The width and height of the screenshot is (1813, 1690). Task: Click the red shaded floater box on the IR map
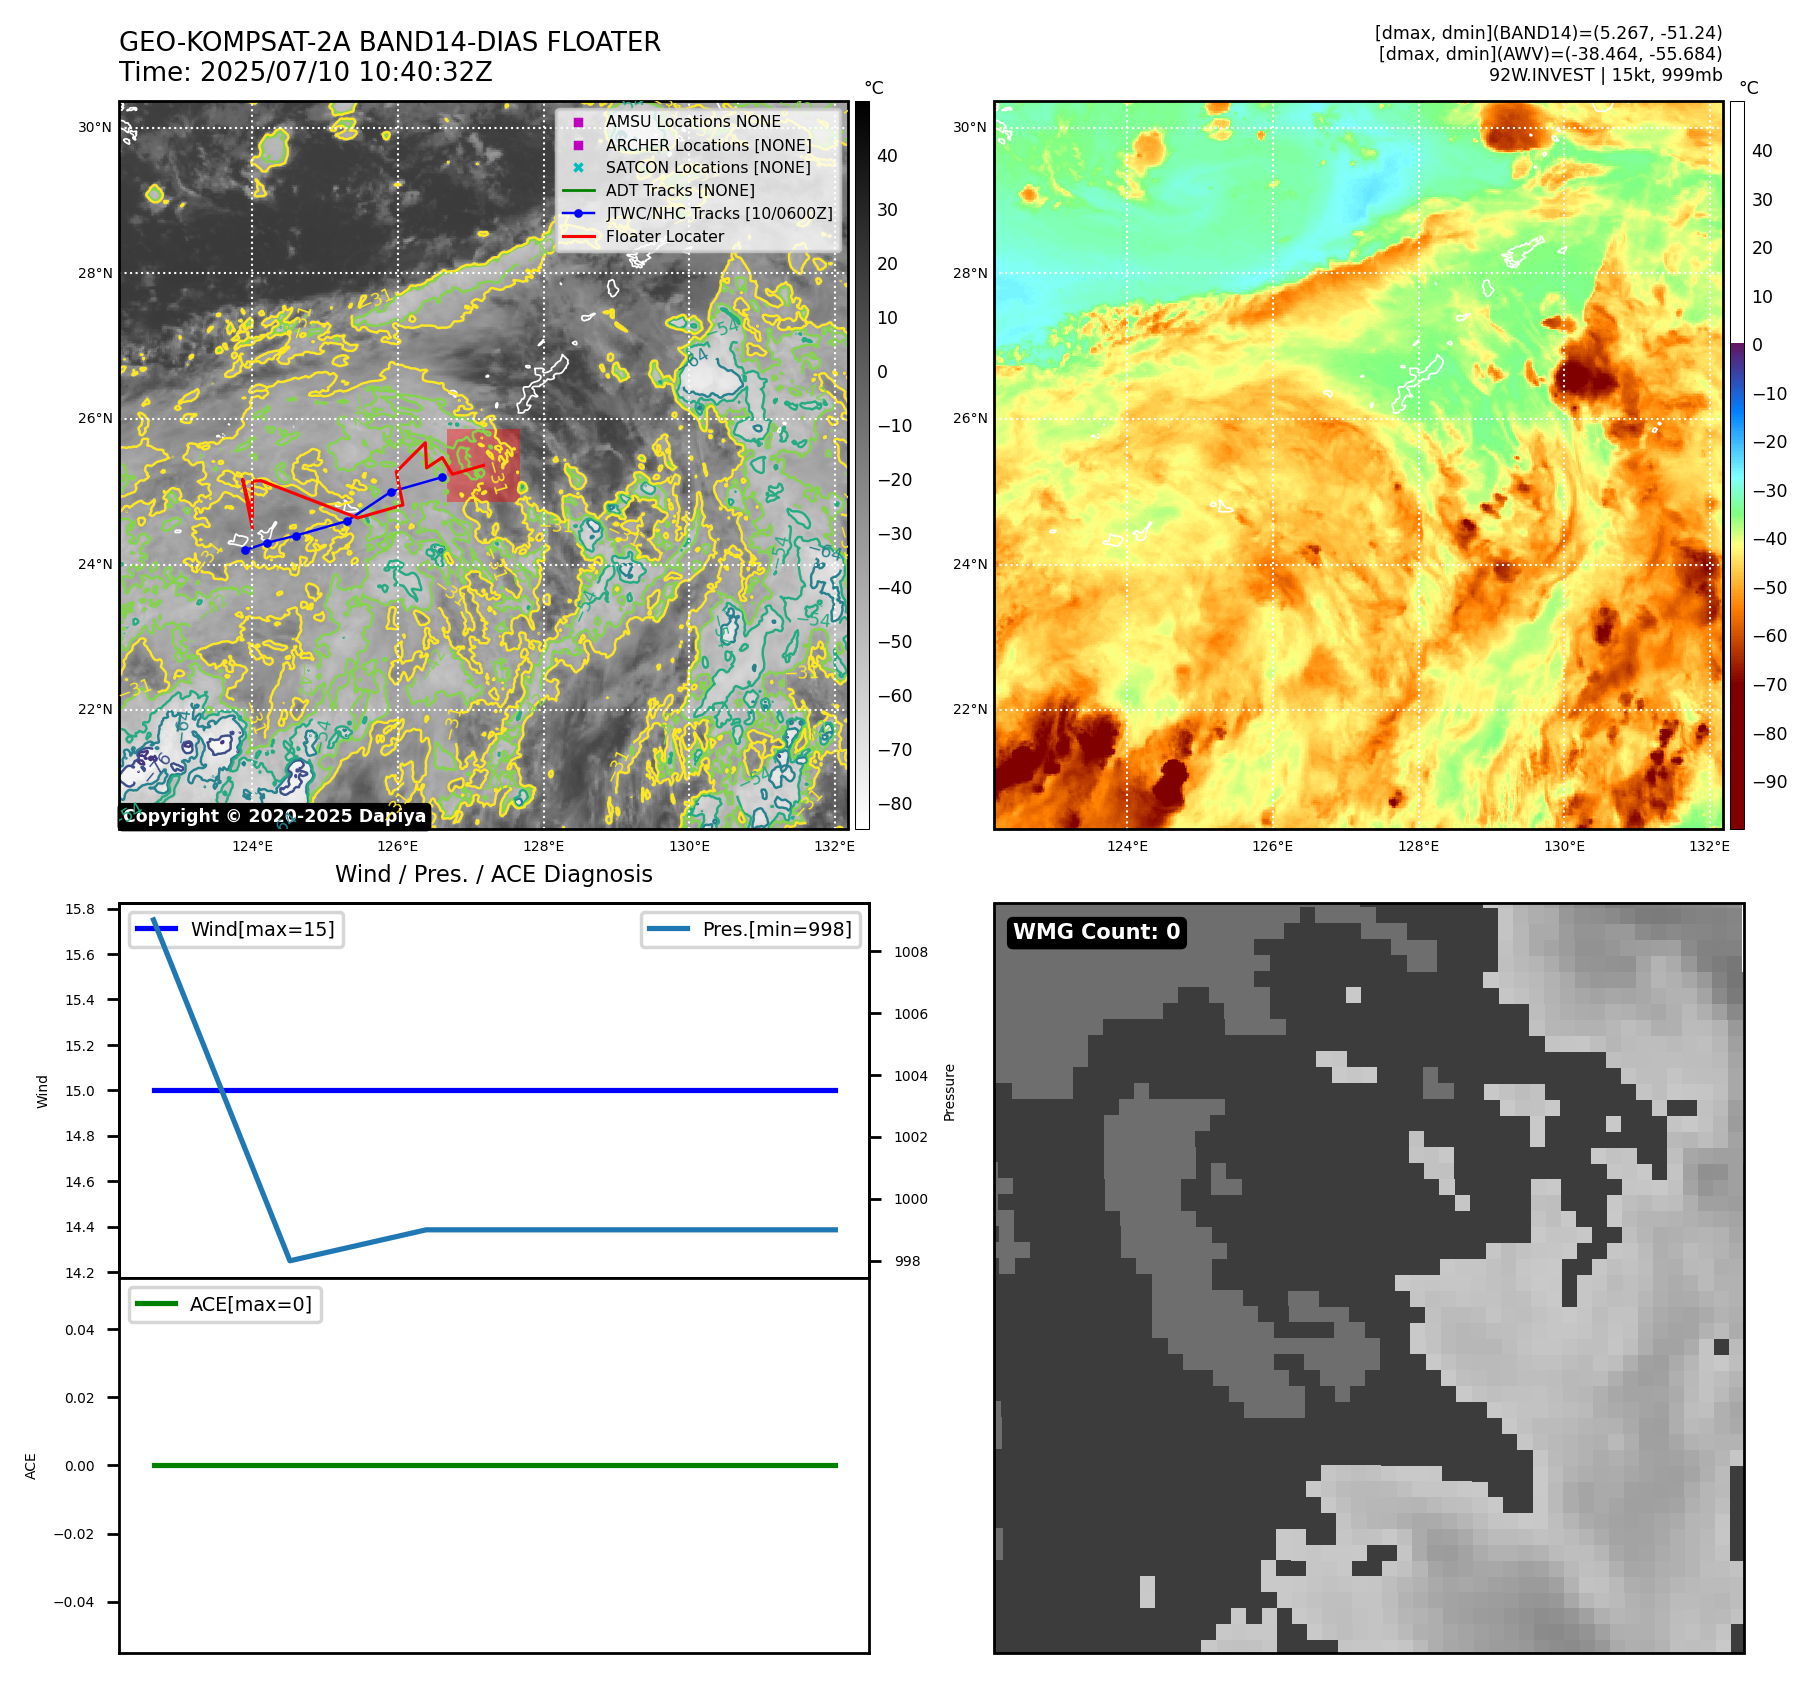(x=483, y=466)
